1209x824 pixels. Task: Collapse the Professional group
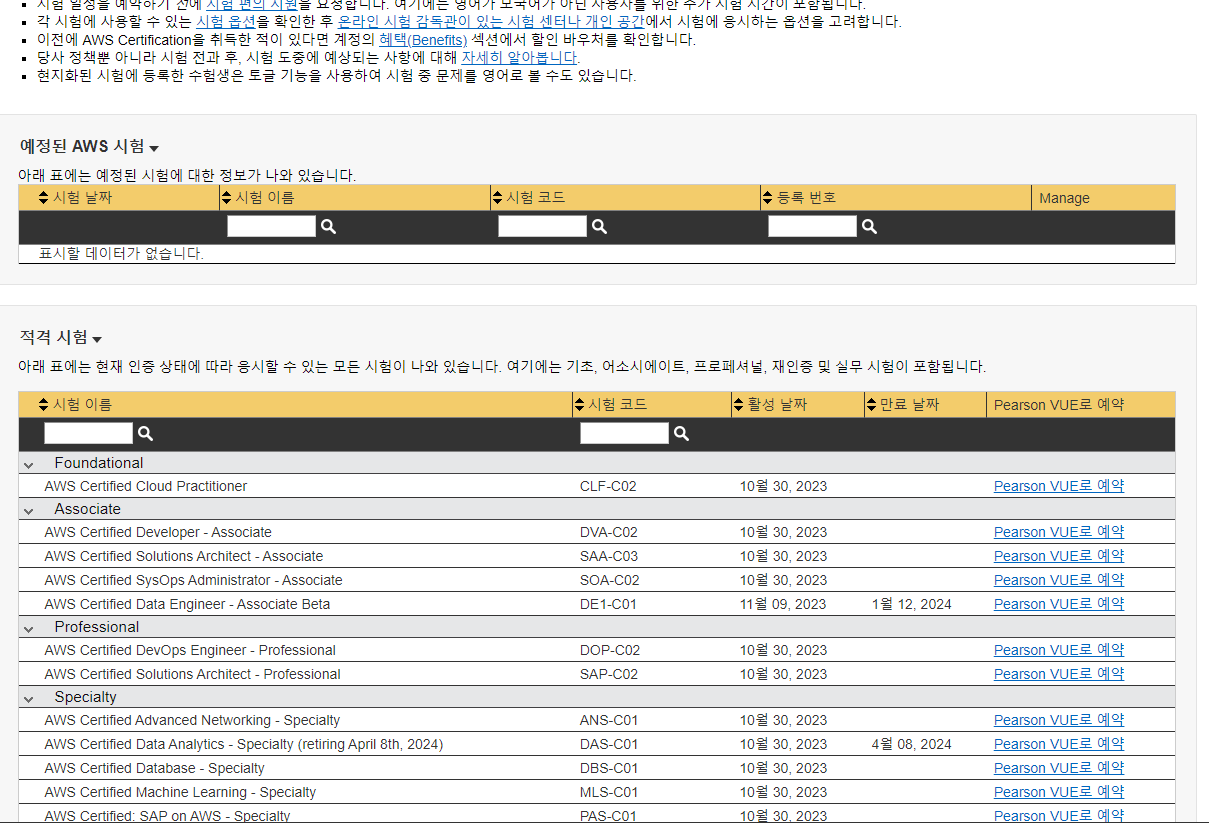30,628
